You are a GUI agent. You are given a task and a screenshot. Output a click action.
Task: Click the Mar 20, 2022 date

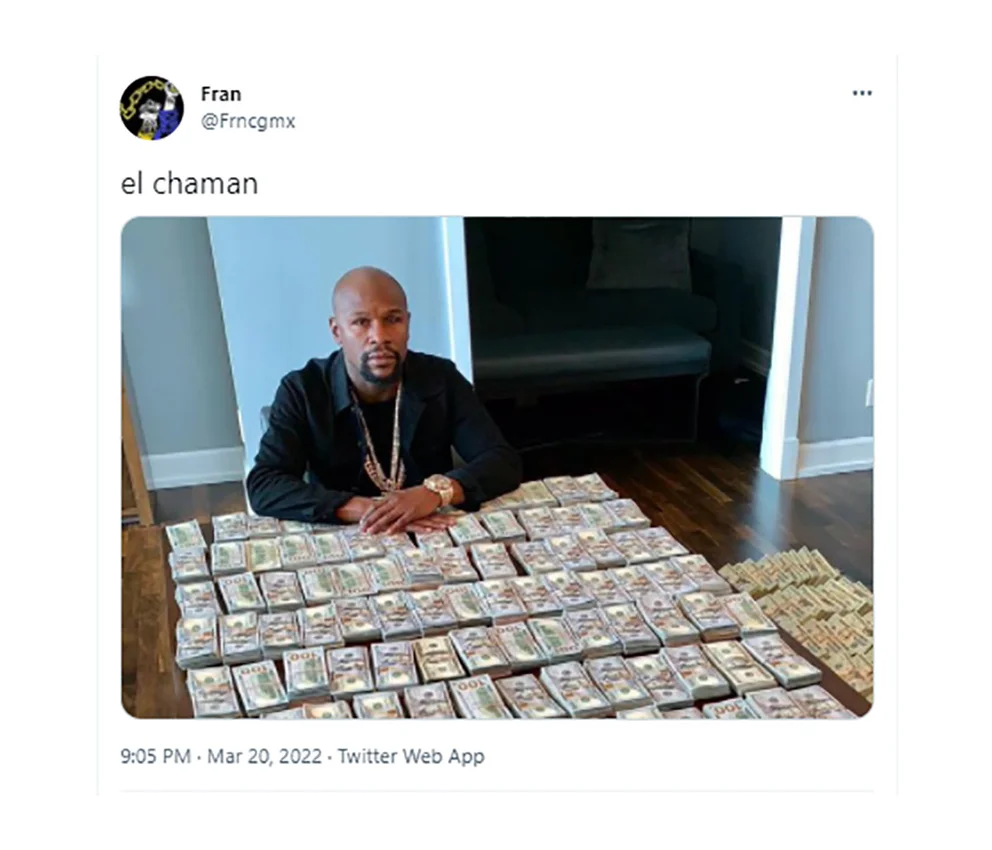pyautogui.click(x=264, y=756)
